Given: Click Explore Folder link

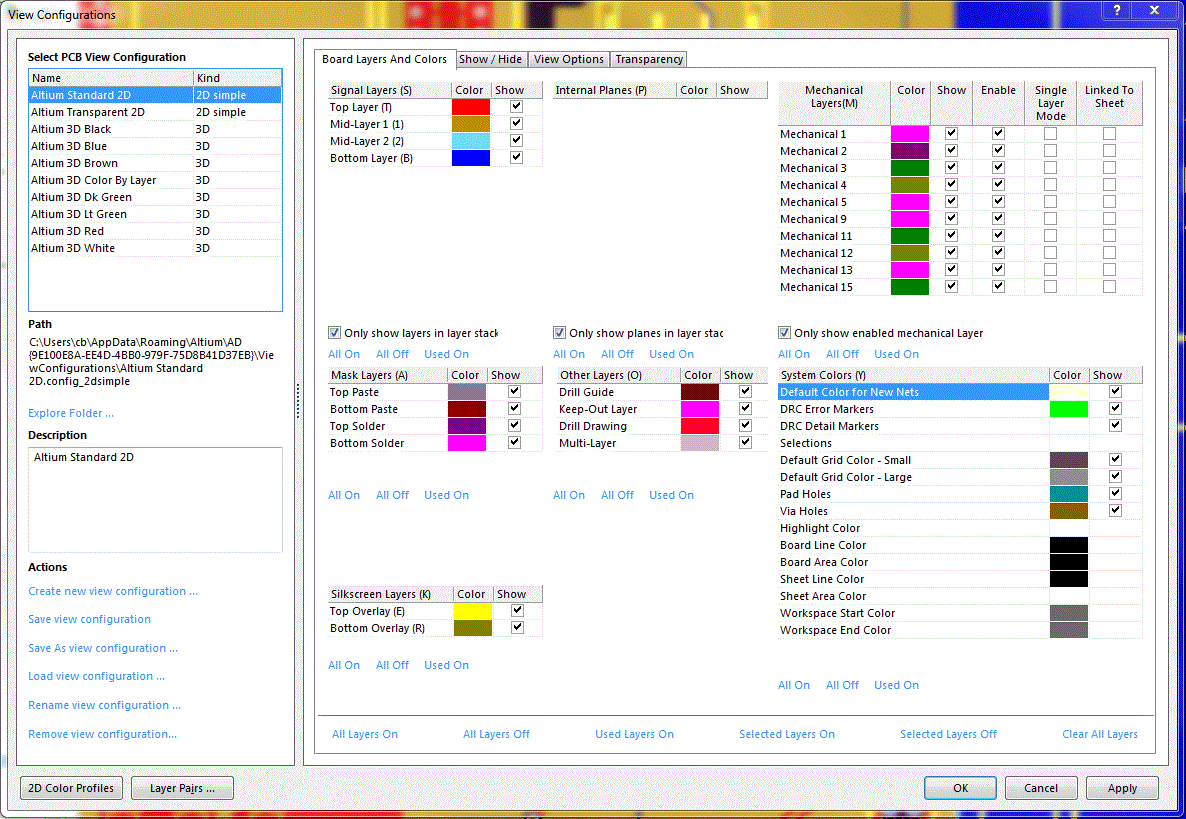Looking at the screenshot, I should (x=71, y=413).
